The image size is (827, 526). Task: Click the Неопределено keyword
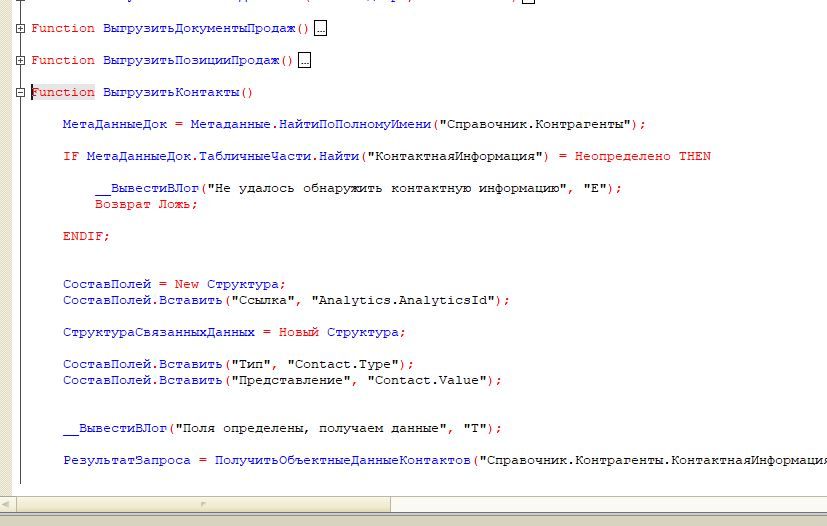tap(622, 156)
